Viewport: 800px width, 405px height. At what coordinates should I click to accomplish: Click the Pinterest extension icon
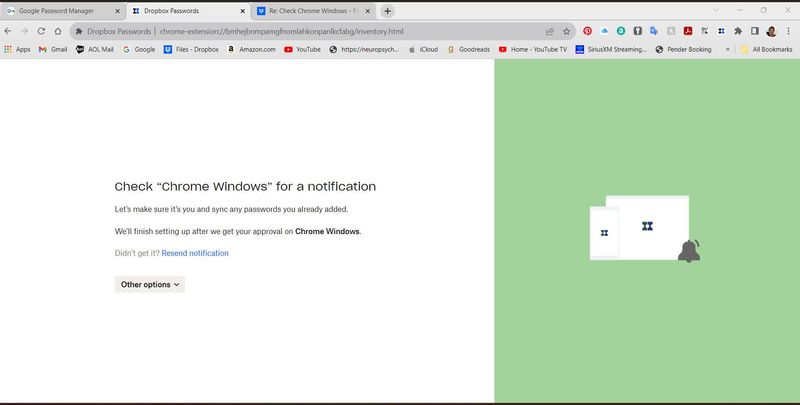point(587,31)
